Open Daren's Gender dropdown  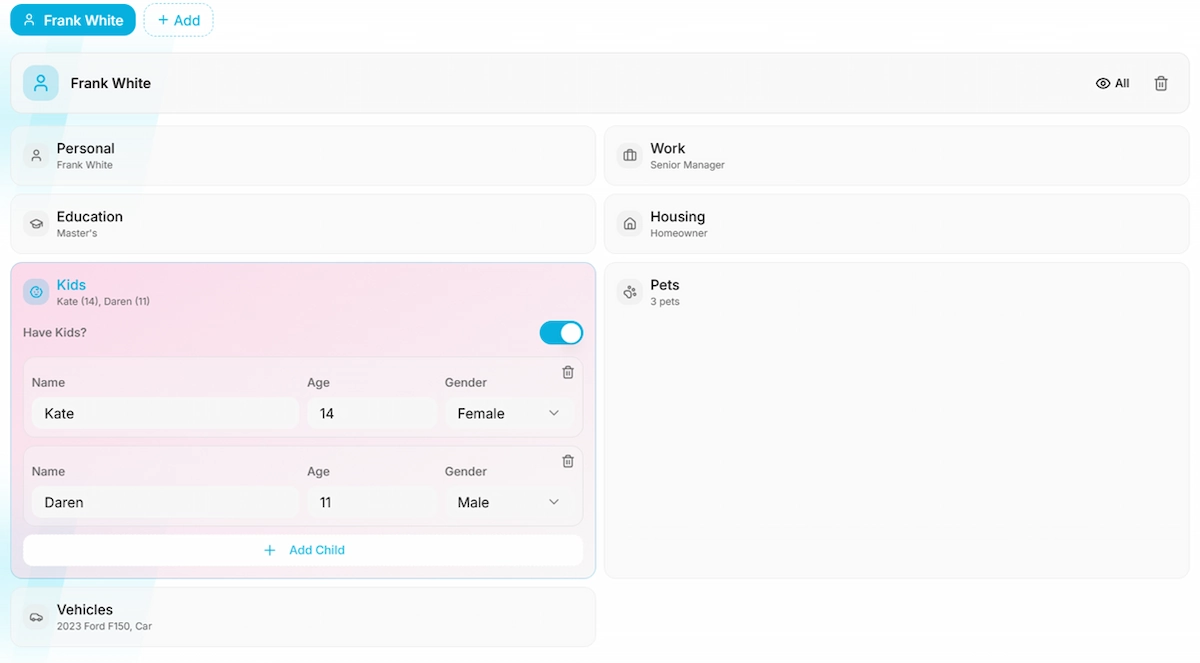pos(509,502)
